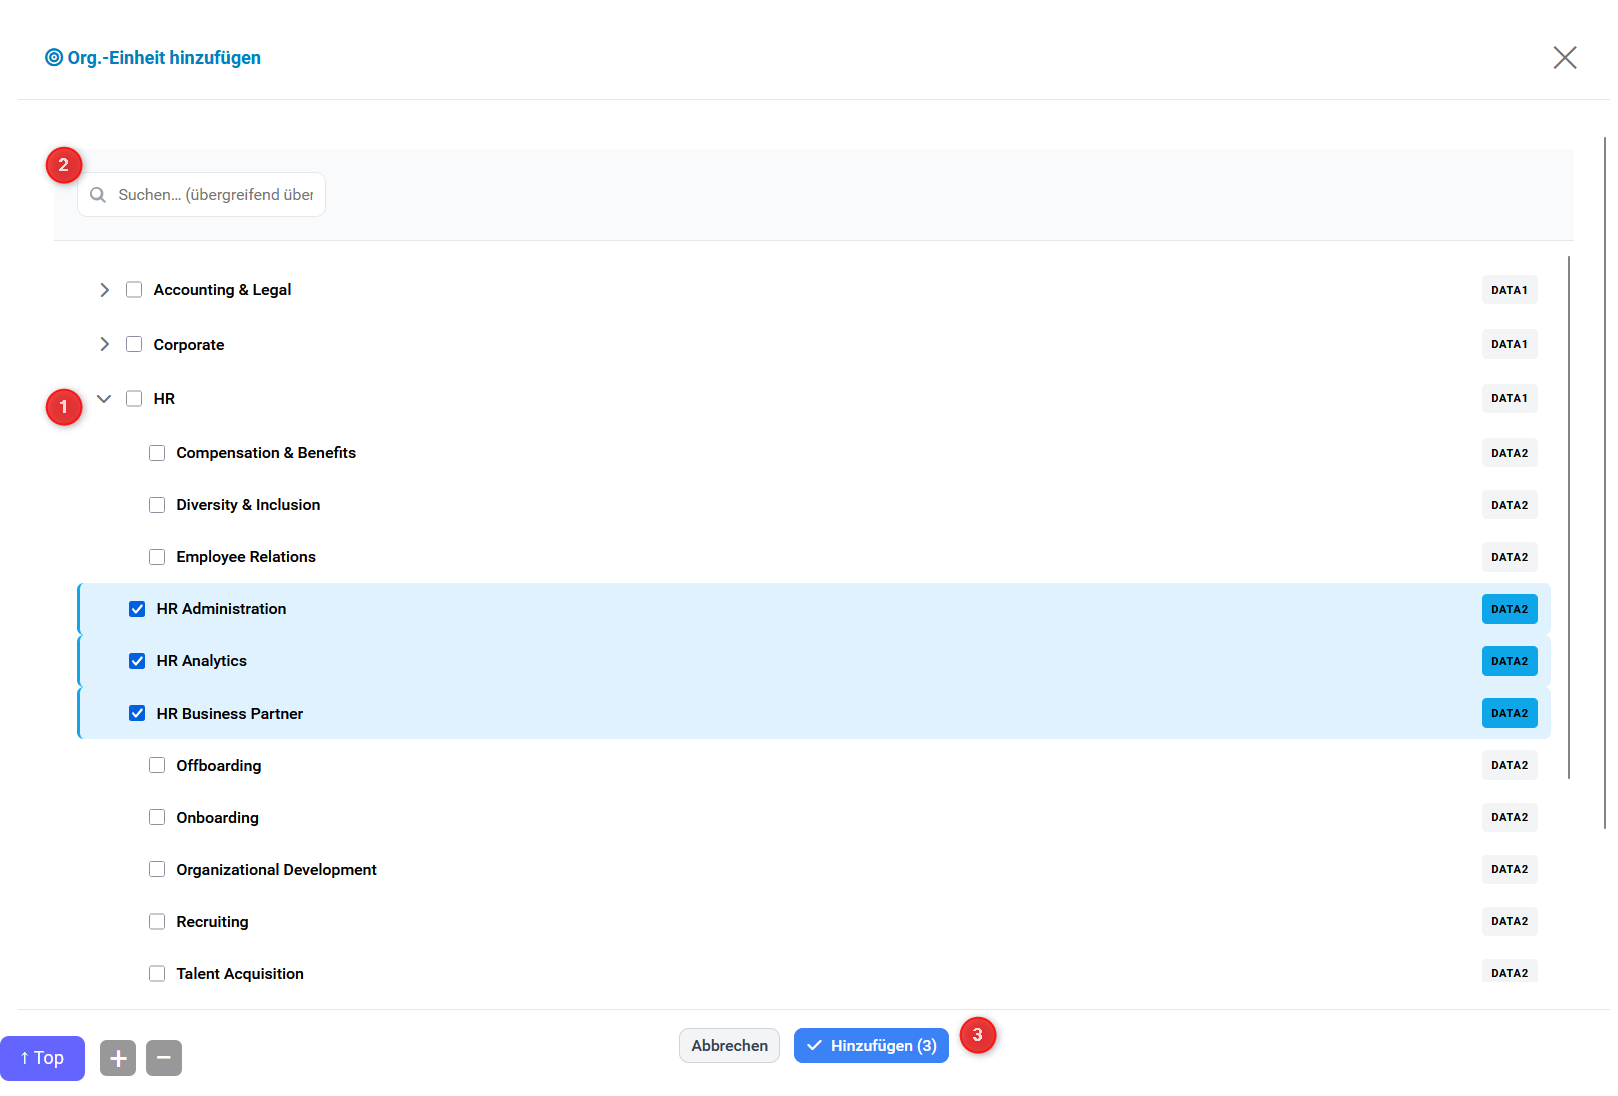Click the target icon next to dialog title
The height and width of the screenshot is (1096, 1618).
pos(53,57)
